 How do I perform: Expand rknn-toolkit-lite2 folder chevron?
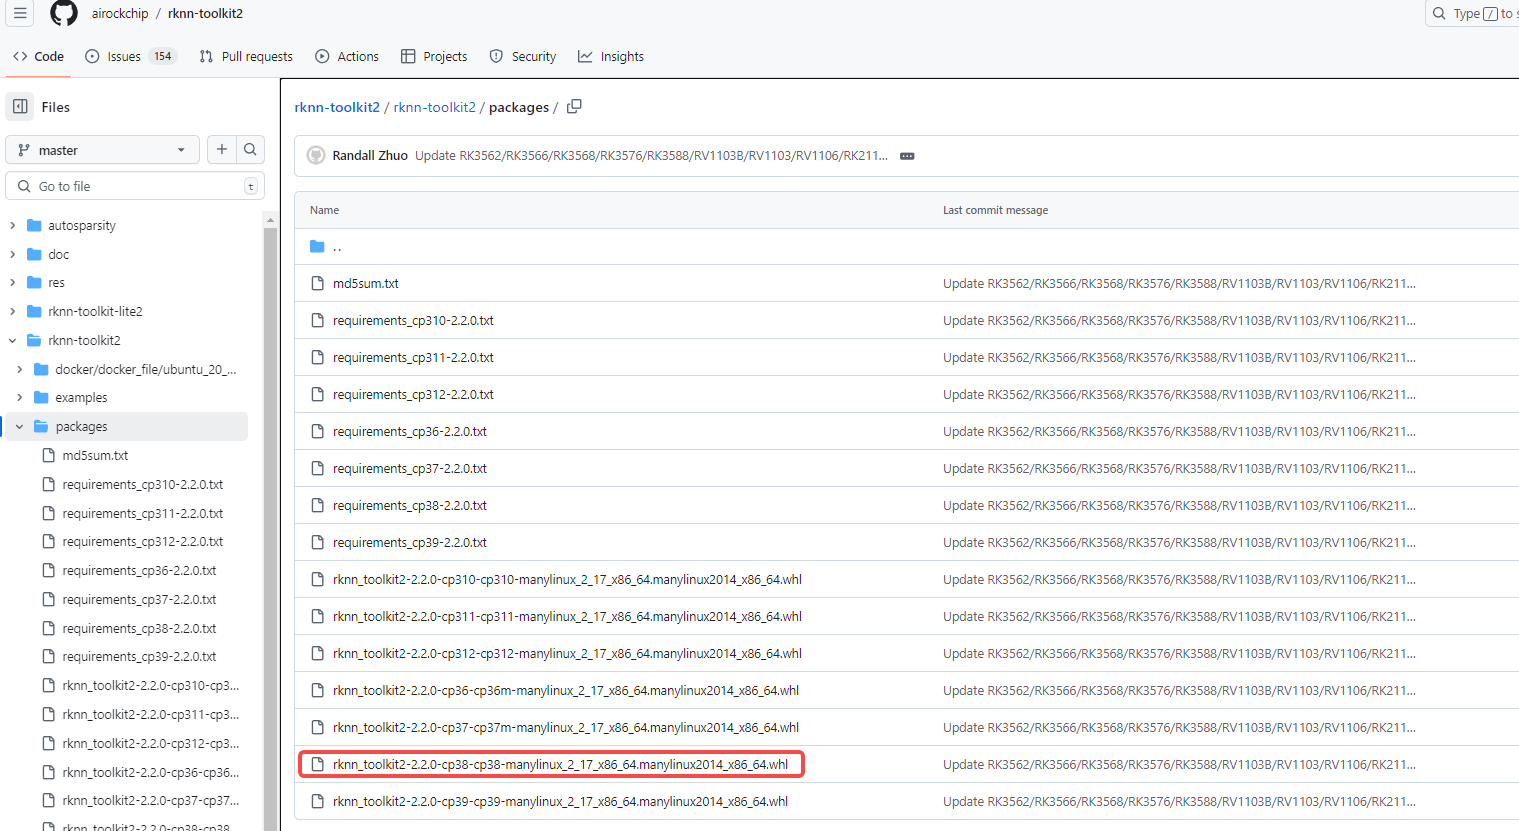pyautogui.click(x=12, y=311)
